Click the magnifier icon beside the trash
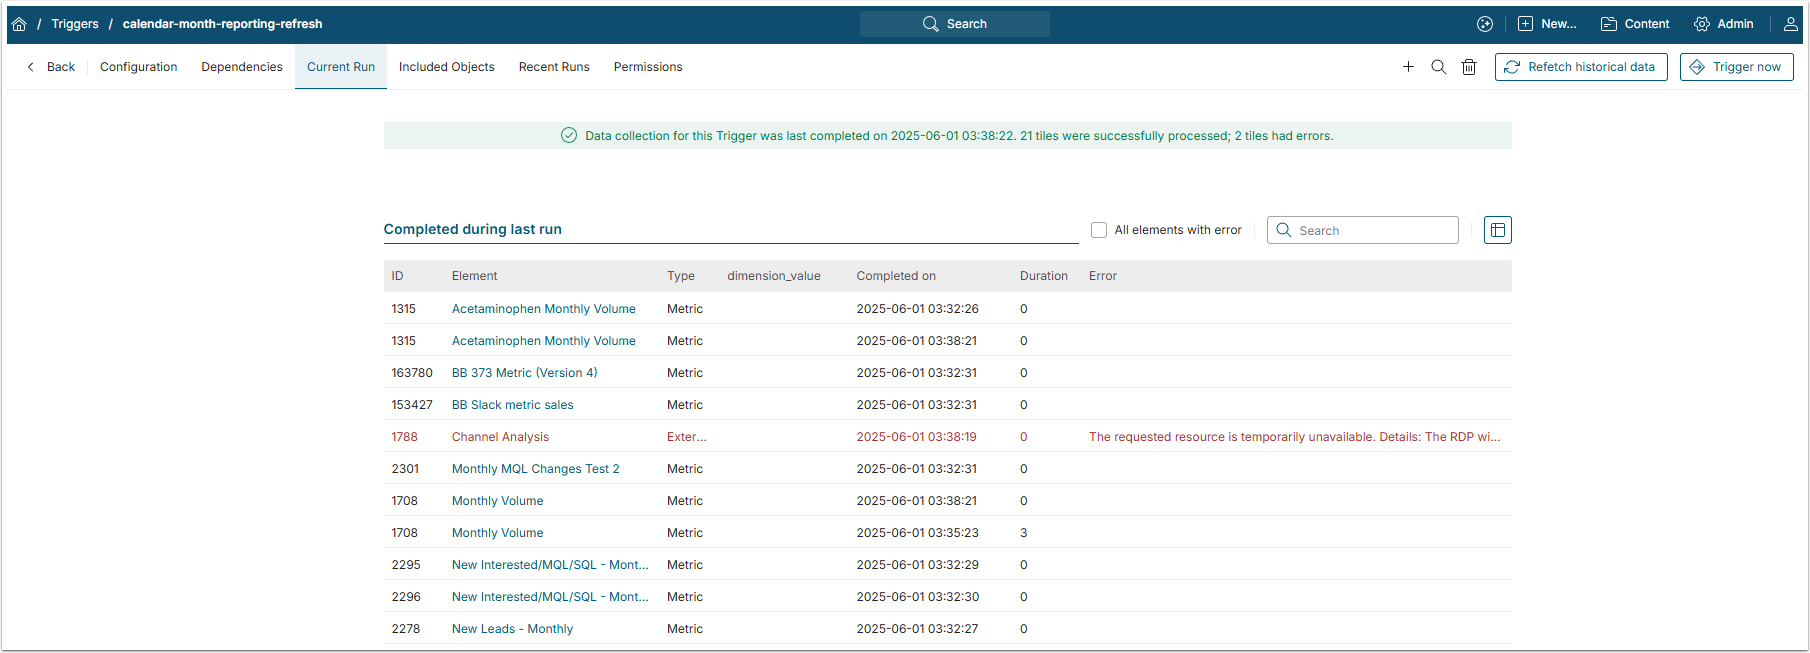 [x=1438, y=67]
